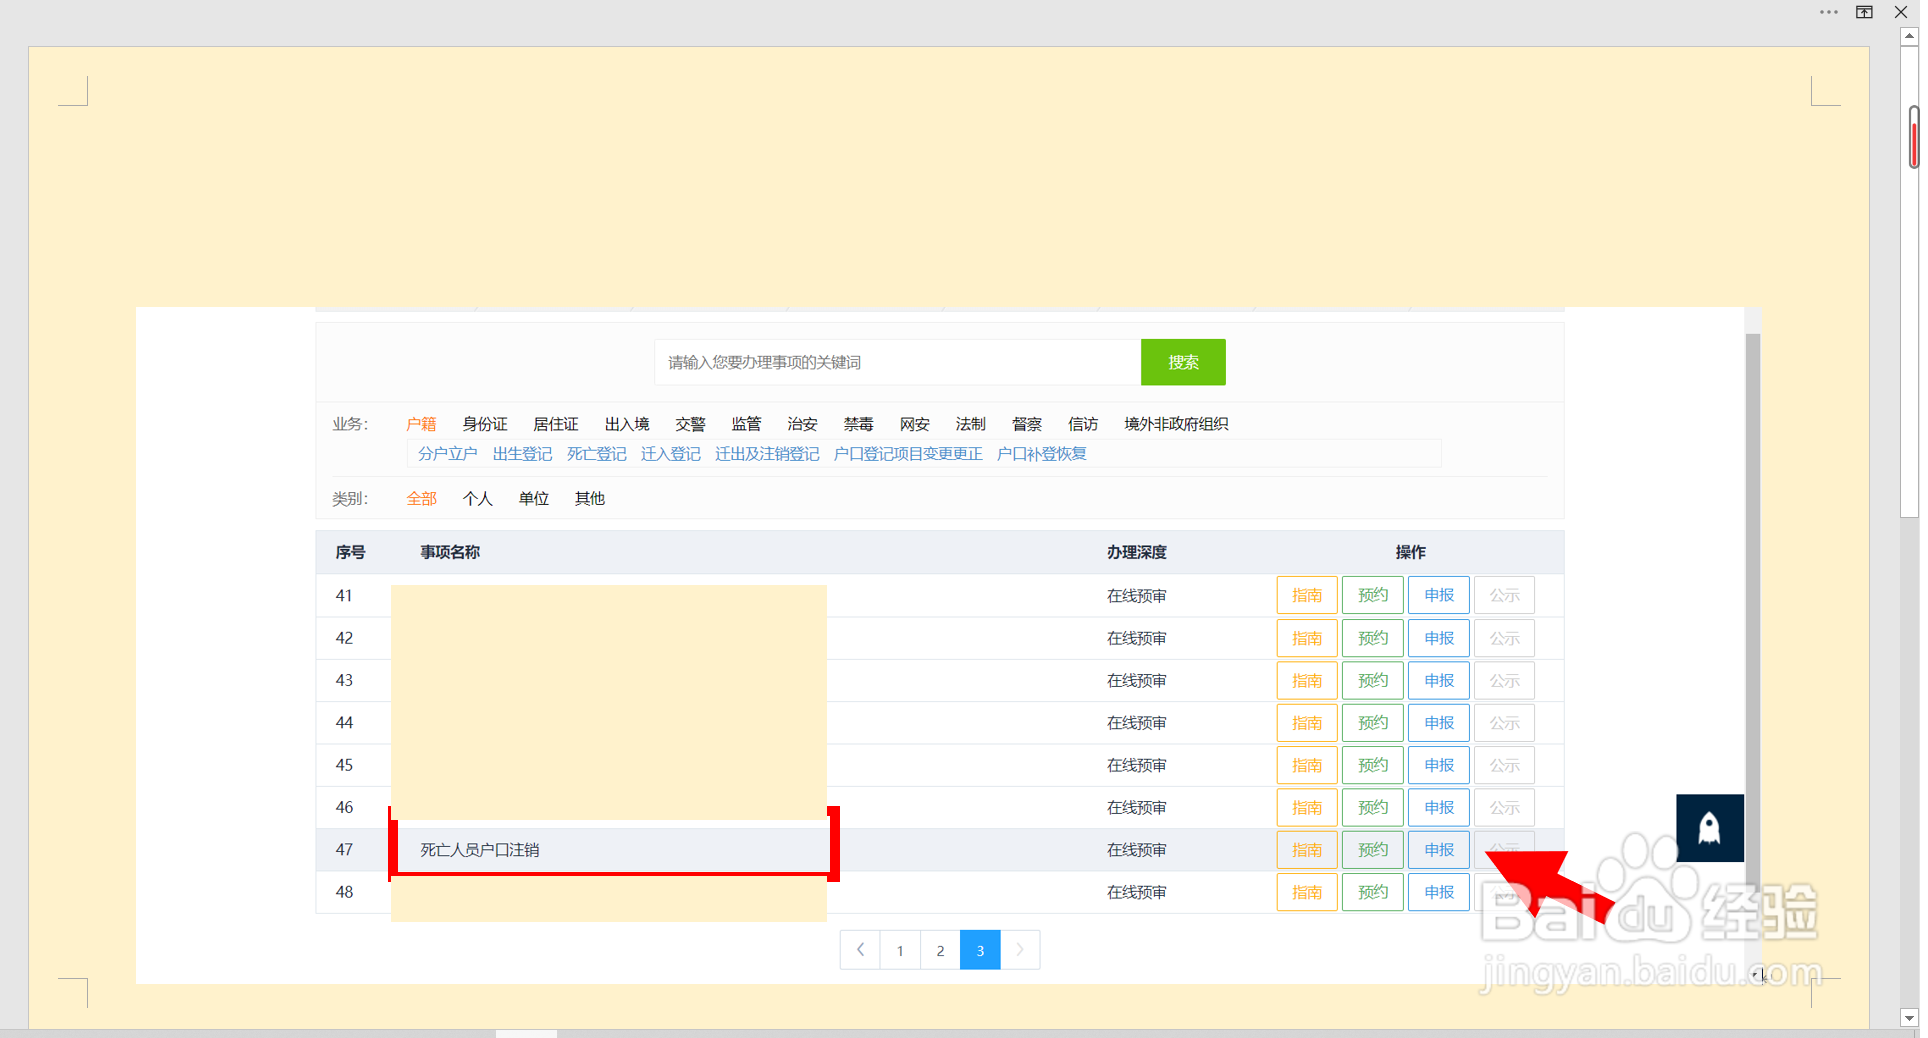Click 申报 button in row 41

pyautogui.click(x=1439, y=596)
